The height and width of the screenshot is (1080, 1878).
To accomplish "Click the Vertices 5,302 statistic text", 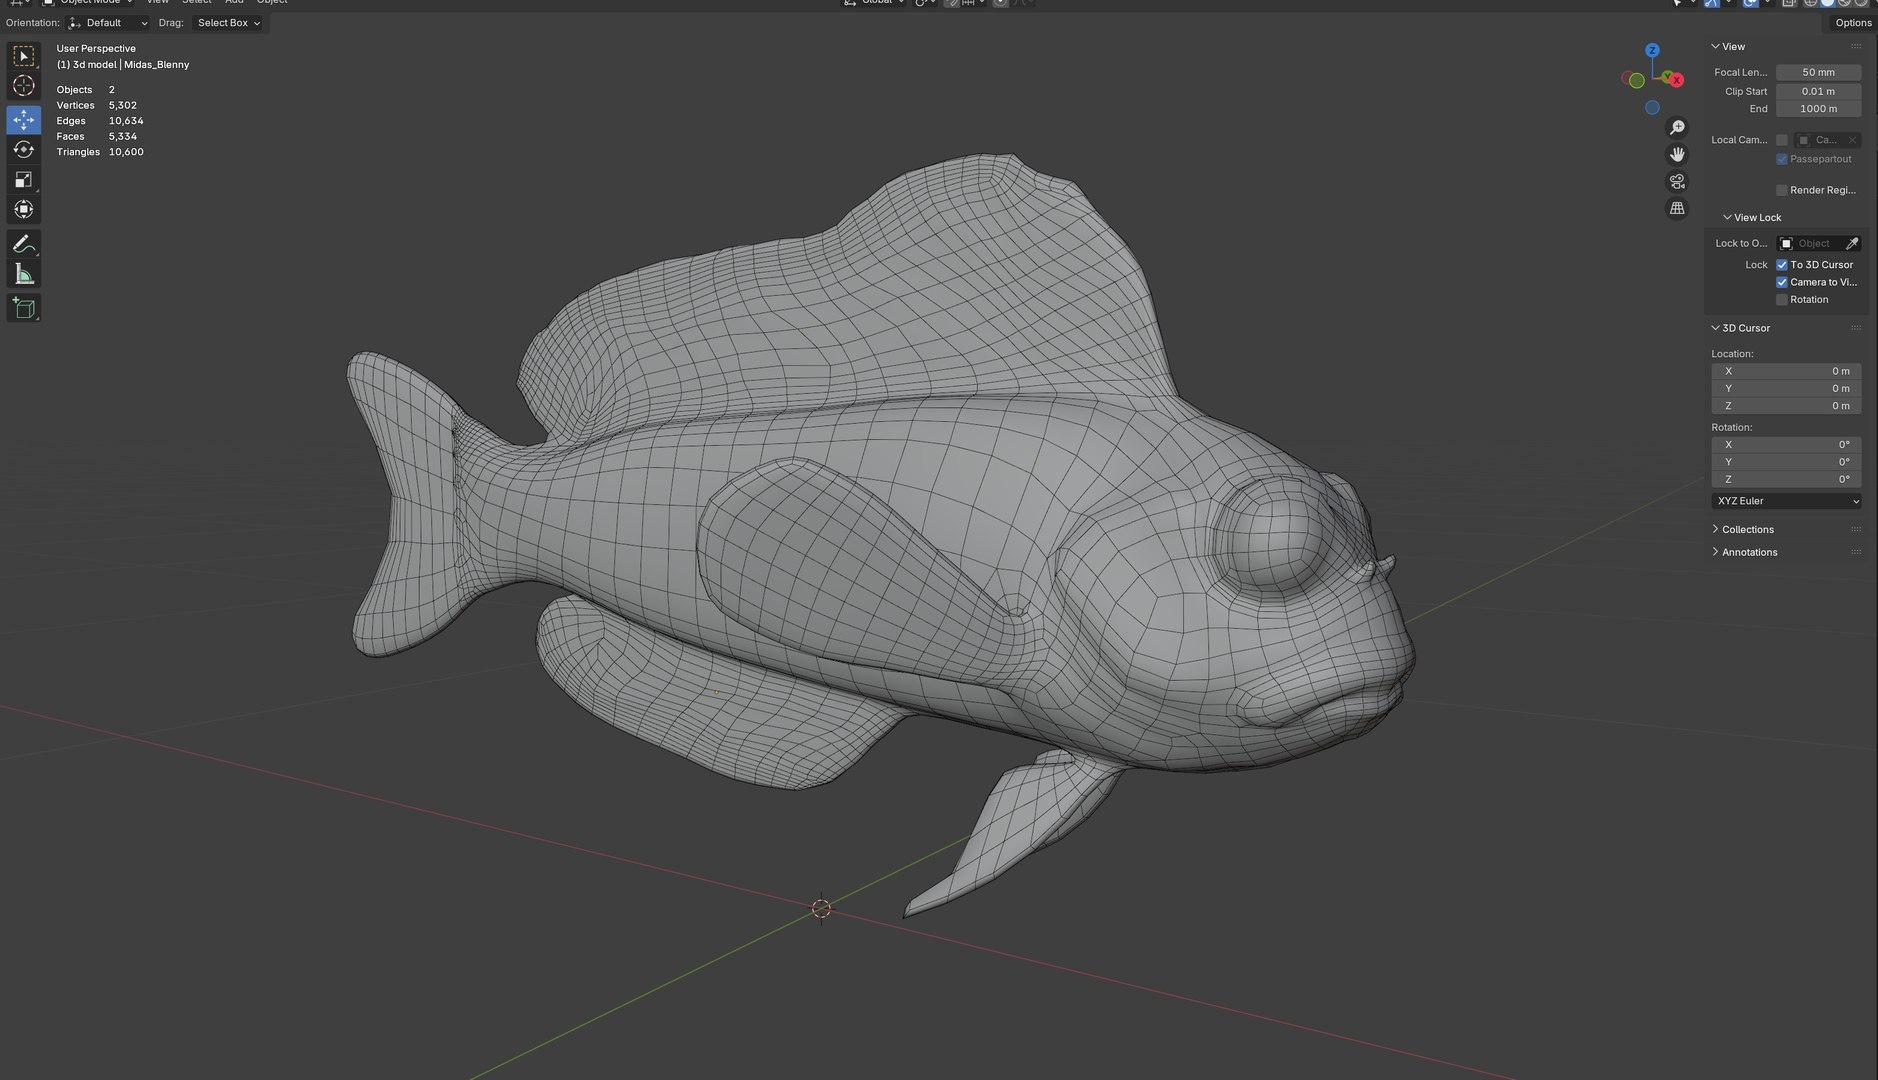I will tap(97, 105).
